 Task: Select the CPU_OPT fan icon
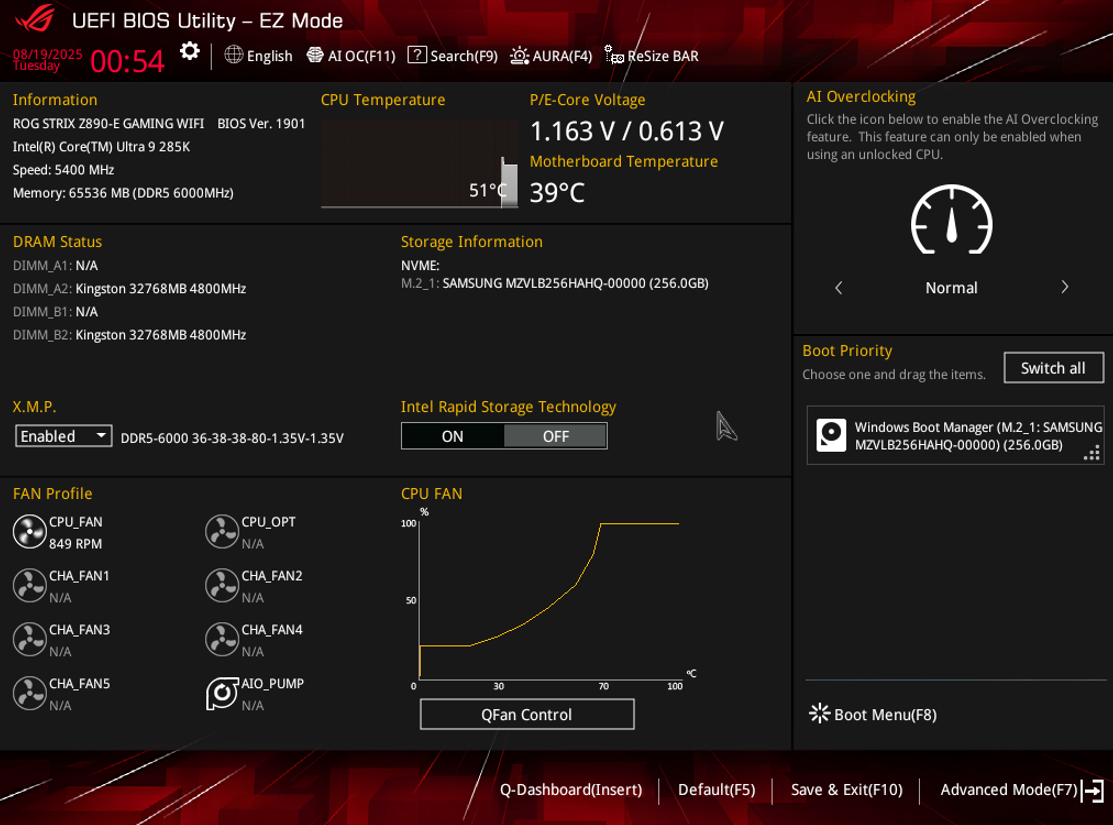221,532
